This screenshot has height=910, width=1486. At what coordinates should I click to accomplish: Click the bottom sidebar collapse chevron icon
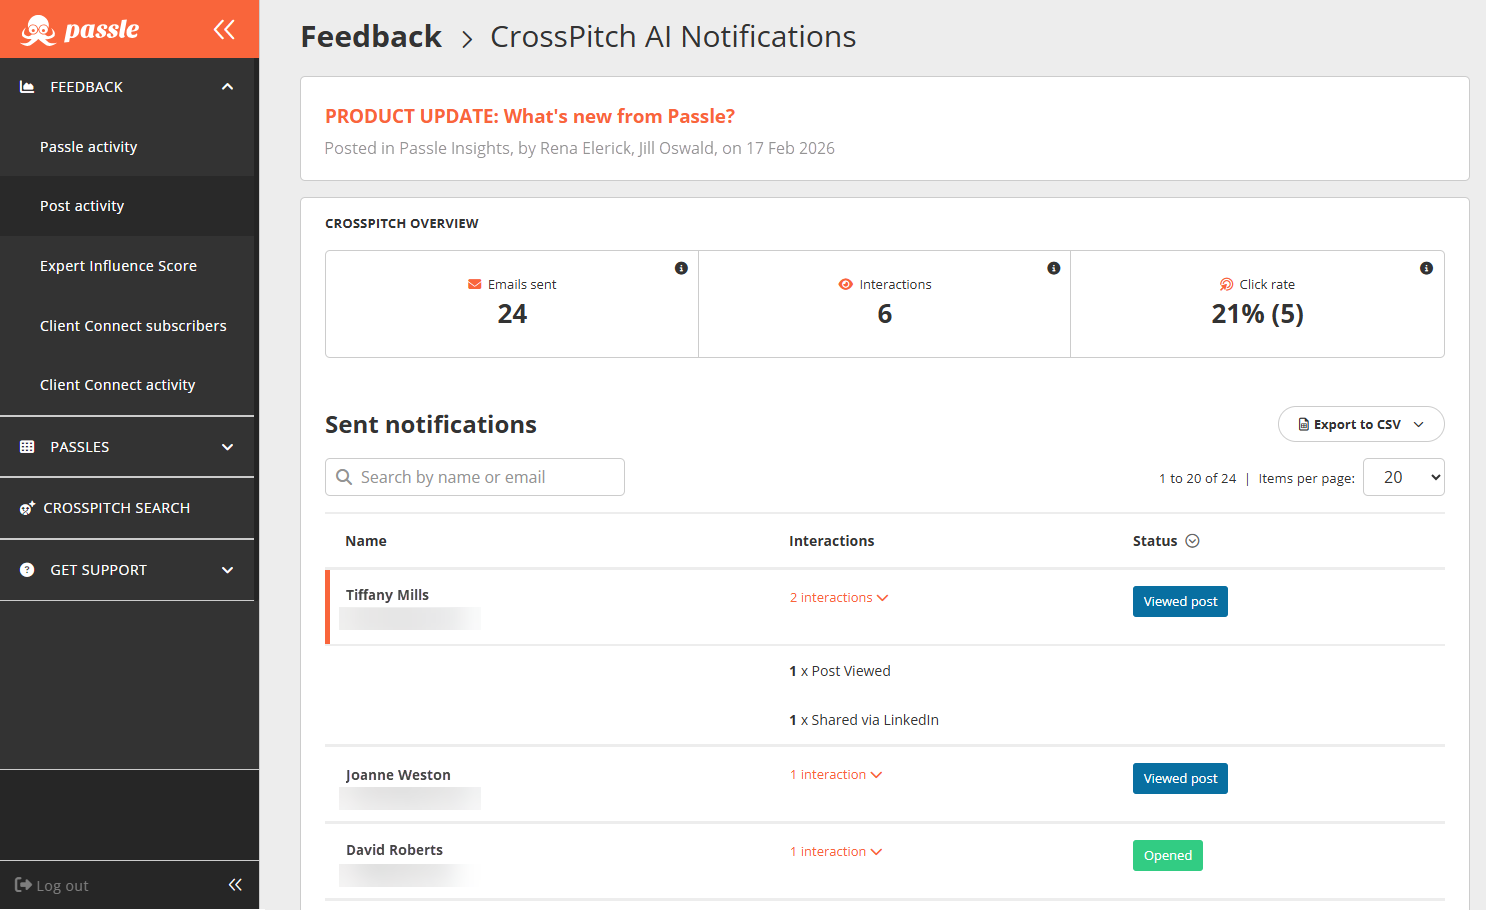pos(235,885)
